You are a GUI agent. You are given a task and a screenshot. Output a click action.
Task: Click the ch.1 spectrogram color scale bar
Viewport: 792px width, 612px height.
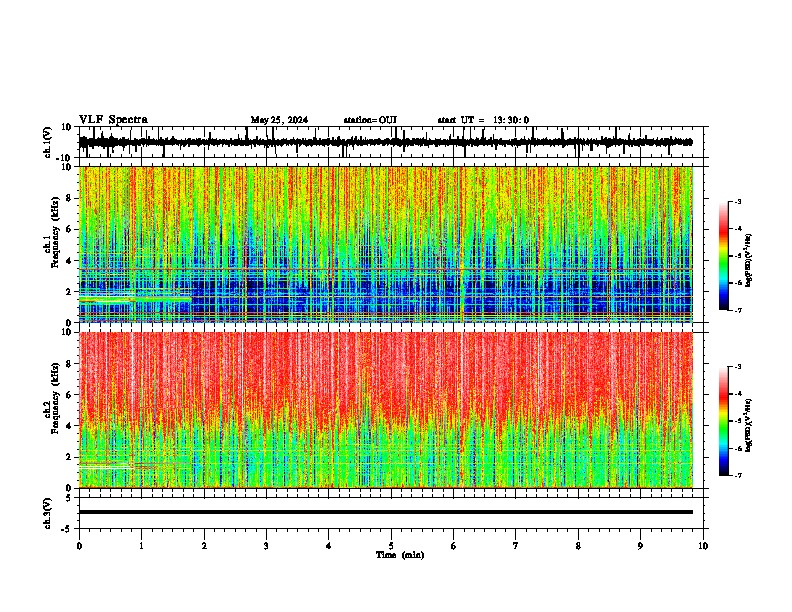[724, 256]
